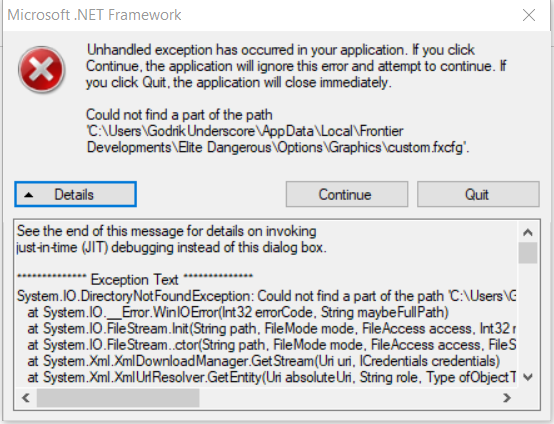Collapse the Details section

click(75, 194)
